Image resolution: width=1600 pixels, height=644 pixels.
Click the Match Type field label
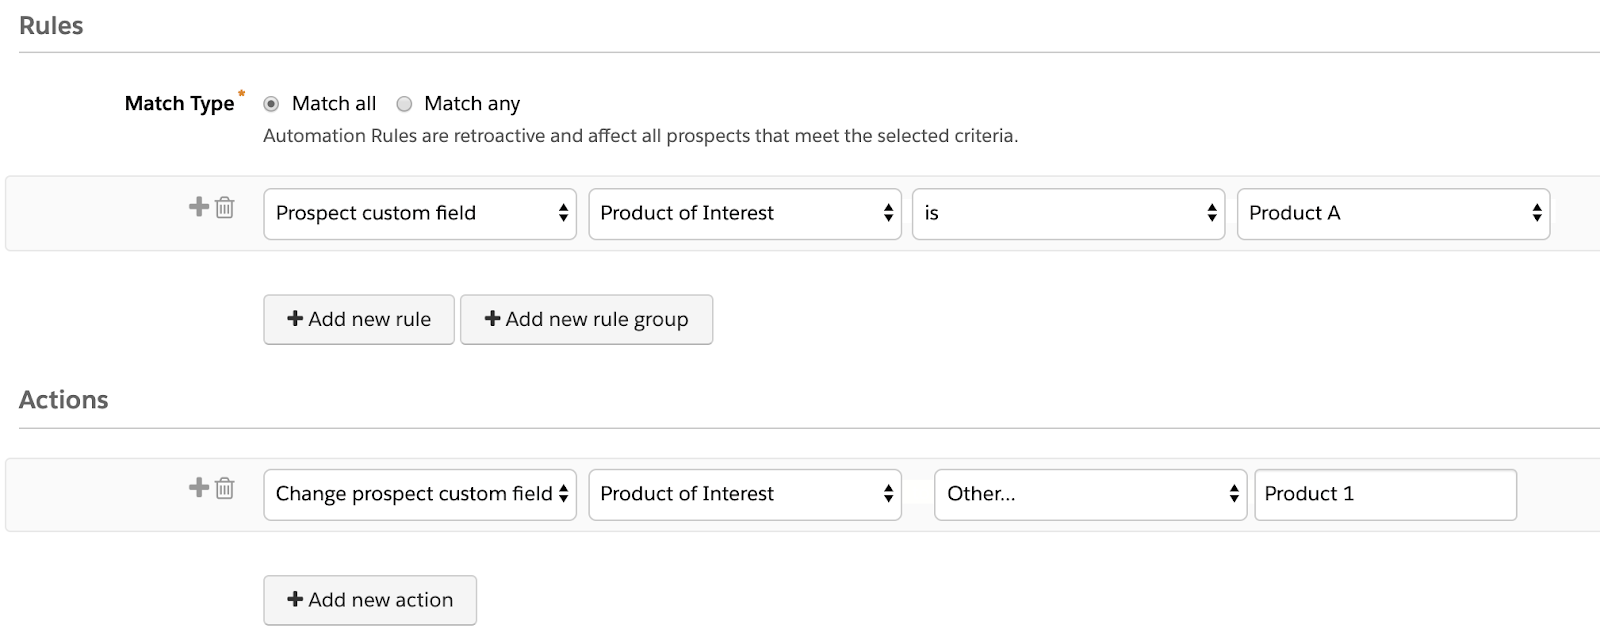click(179, 104)
